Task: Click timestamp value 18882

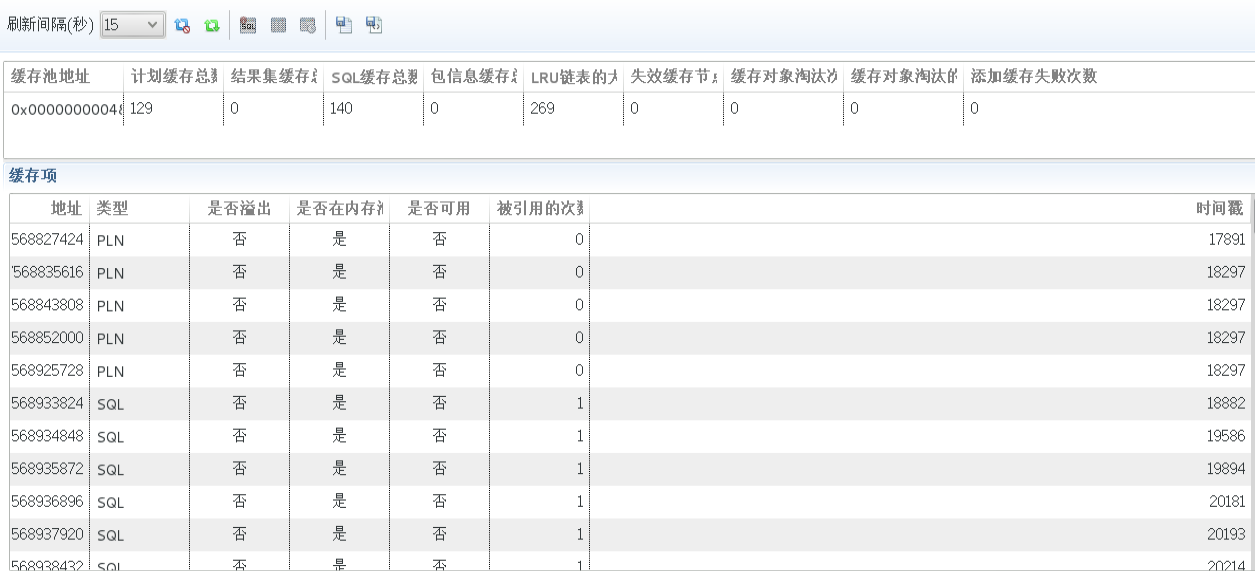Action: click(x=1226, y=403)
